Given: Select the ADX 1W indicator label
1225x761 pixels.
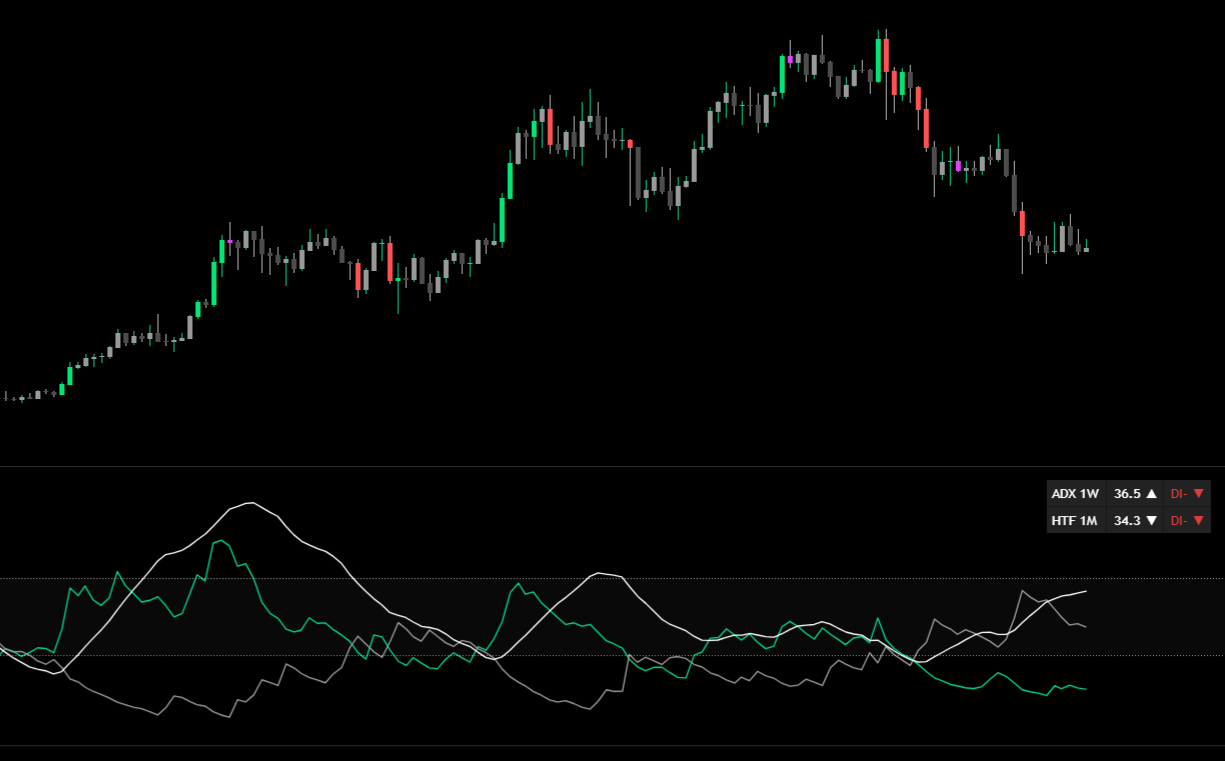Looking at the screenshot, I should pyautogui.click(x=1075, y=493).
